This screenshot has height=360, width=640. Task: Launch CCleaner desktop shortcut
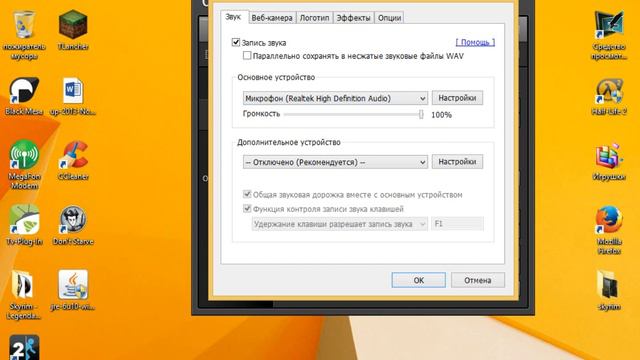pos(73,161)
